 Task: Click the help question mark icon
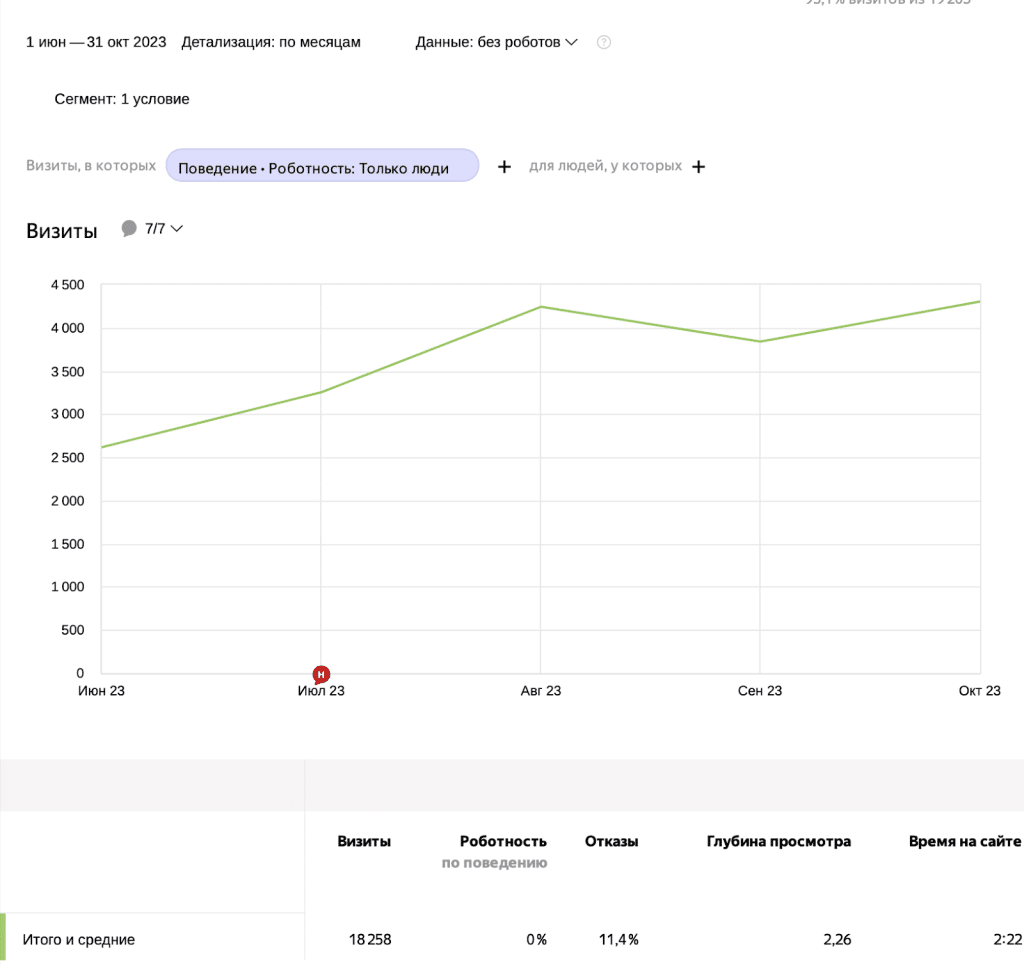603,43
